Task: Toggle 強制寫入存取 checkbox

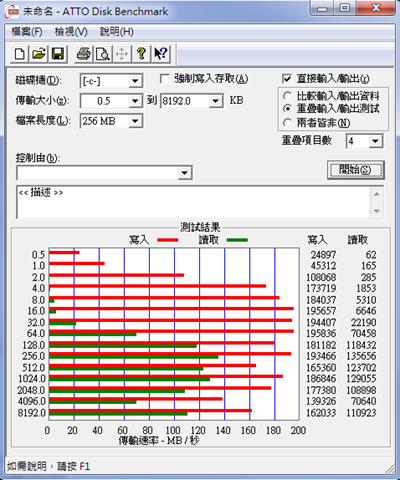Action: [x=165, y=79]
